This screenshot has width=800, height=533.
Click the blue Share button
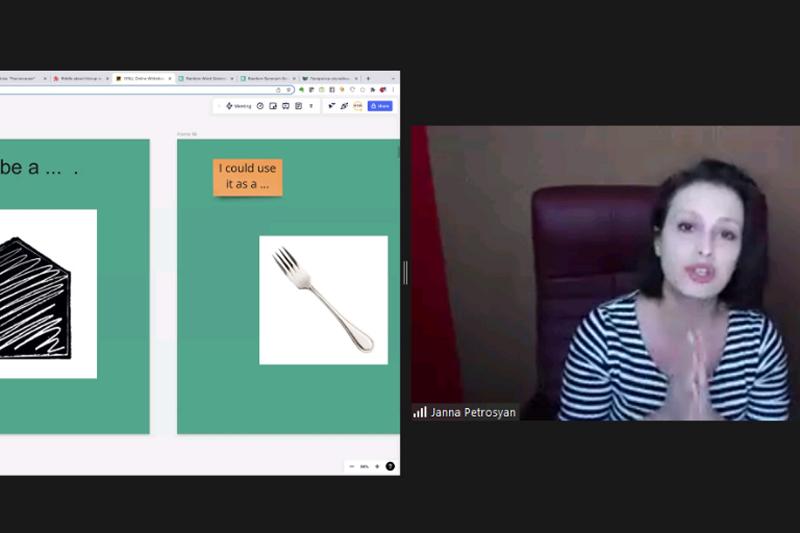point(380,106)
